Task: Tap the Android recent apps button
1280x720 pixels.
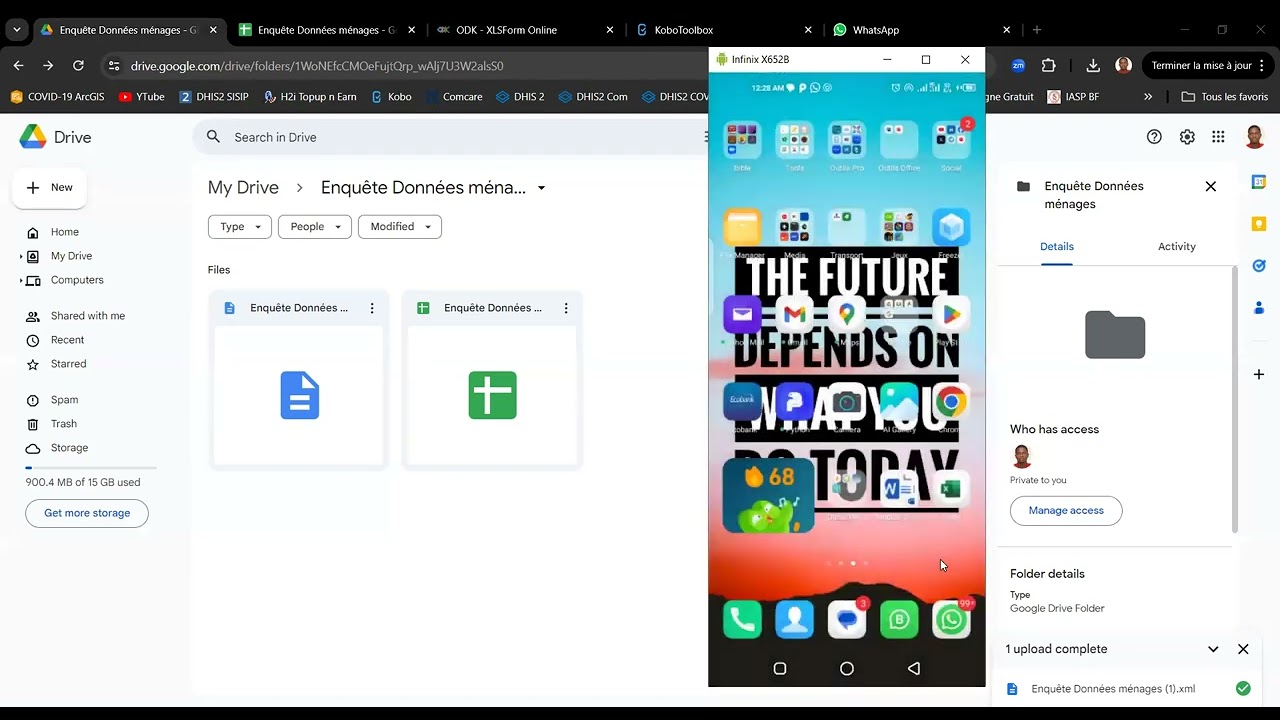Action: click(x=780, y=668)
